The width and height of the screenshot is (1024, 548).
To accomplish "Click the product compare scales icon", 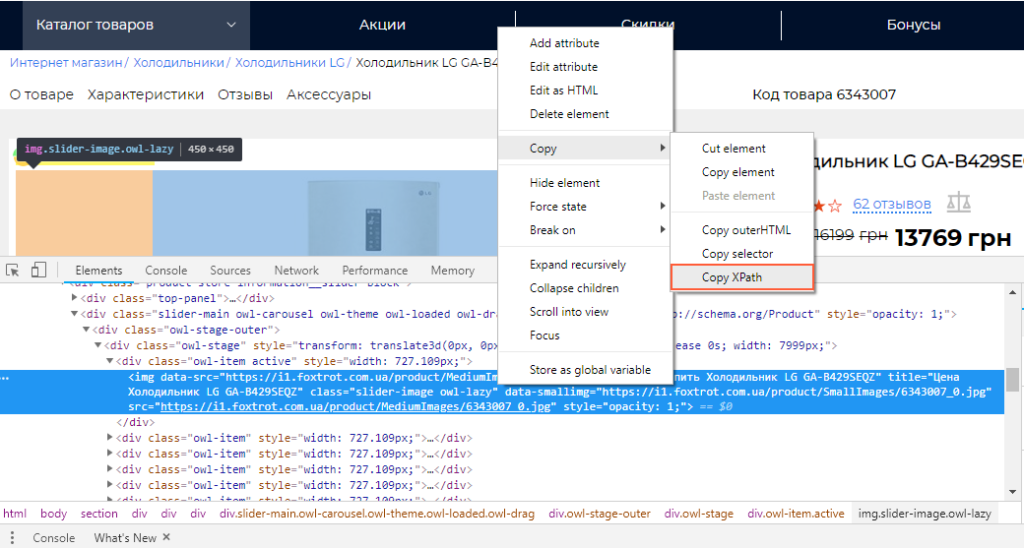I will coord(958,204).
